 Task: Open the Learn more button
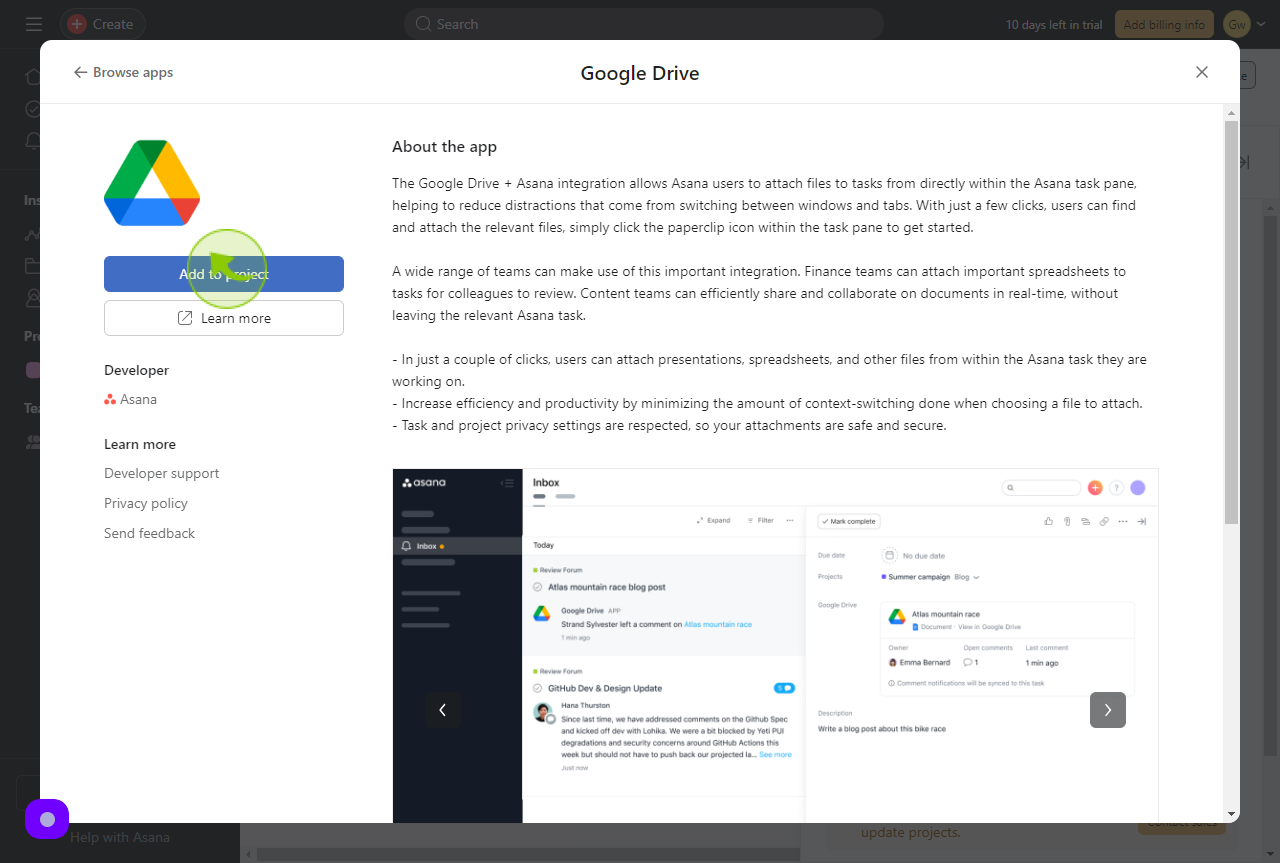pyautogui.click(x=224, y=318)
